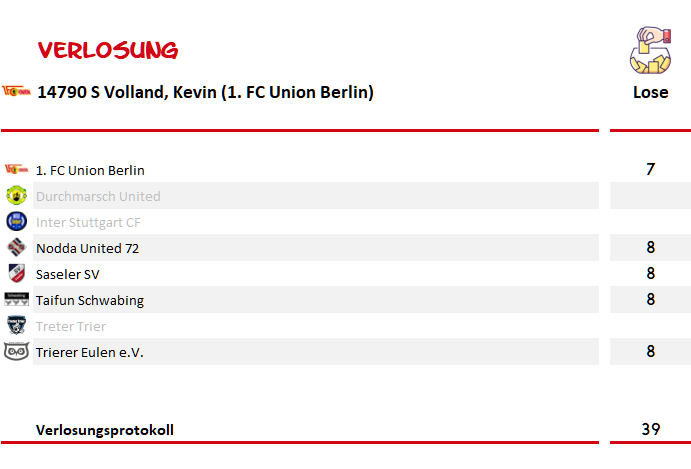
Task: Click the Union Berlin logo beside player name
Action: click(x=17, y=91)
